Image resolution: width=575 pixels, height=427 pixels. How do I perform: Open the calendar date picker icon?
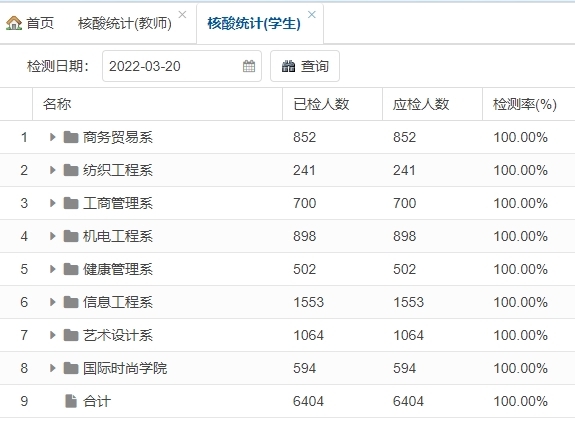pyautogui.click(x=249, y=66)
